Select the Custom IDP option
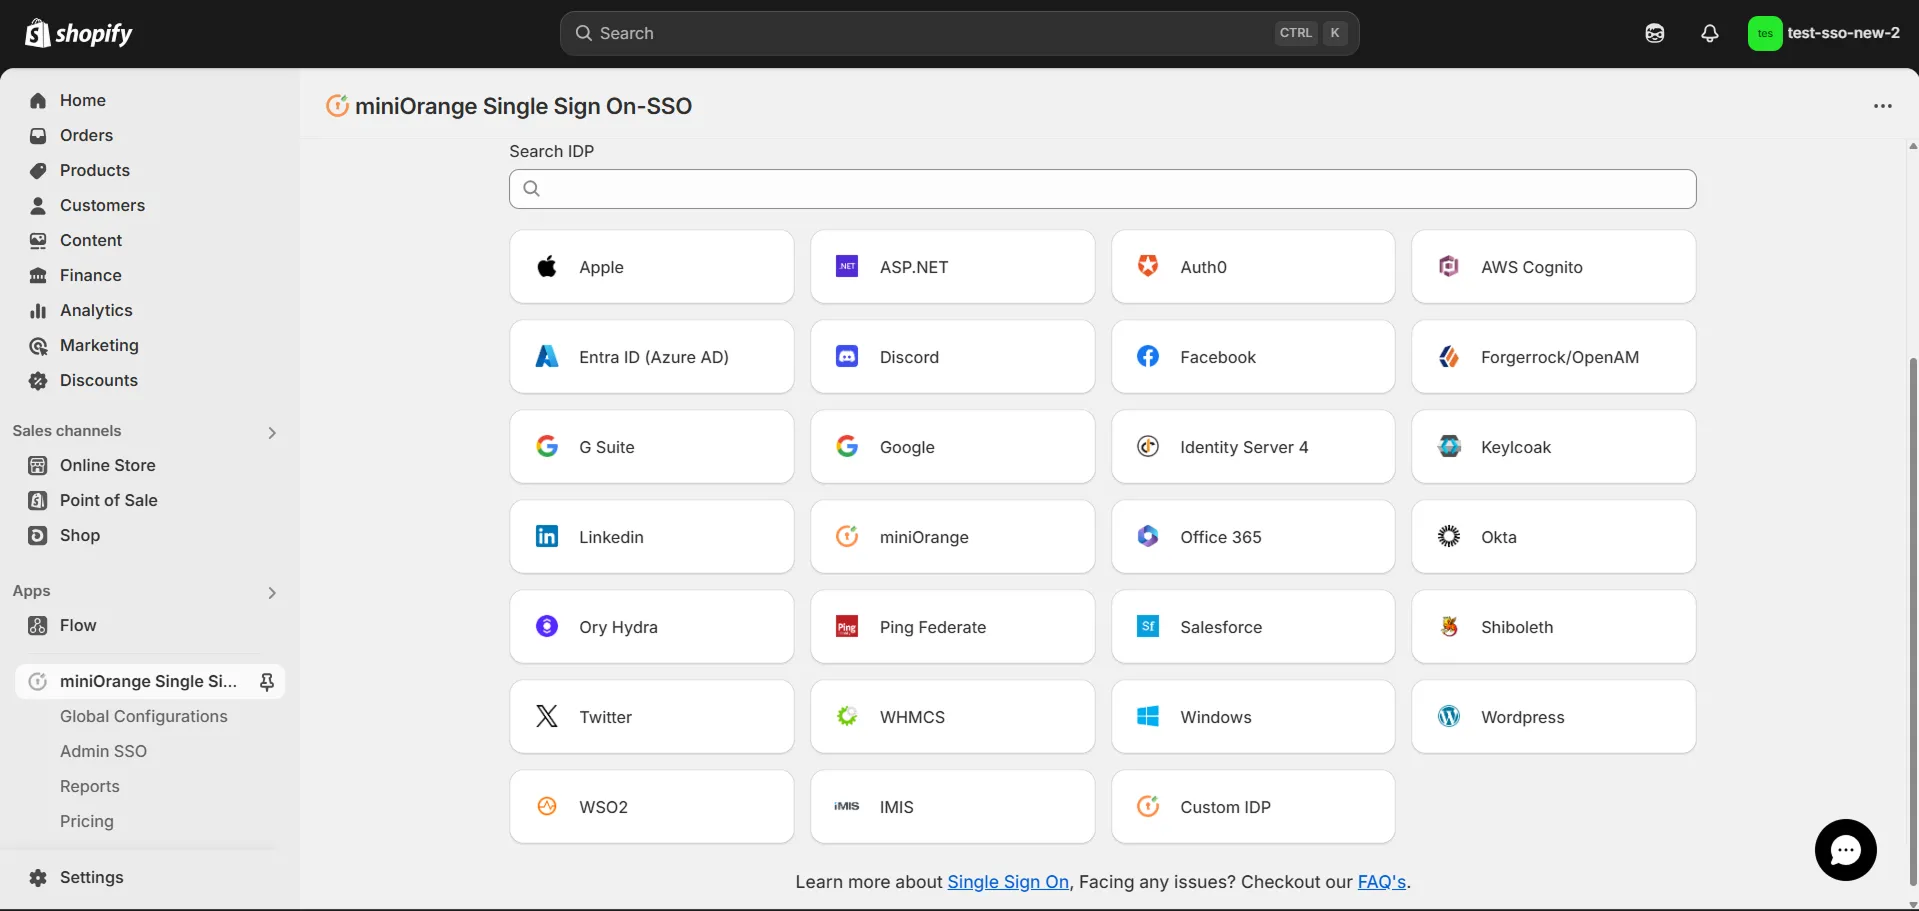 [x=1252, y=807]
